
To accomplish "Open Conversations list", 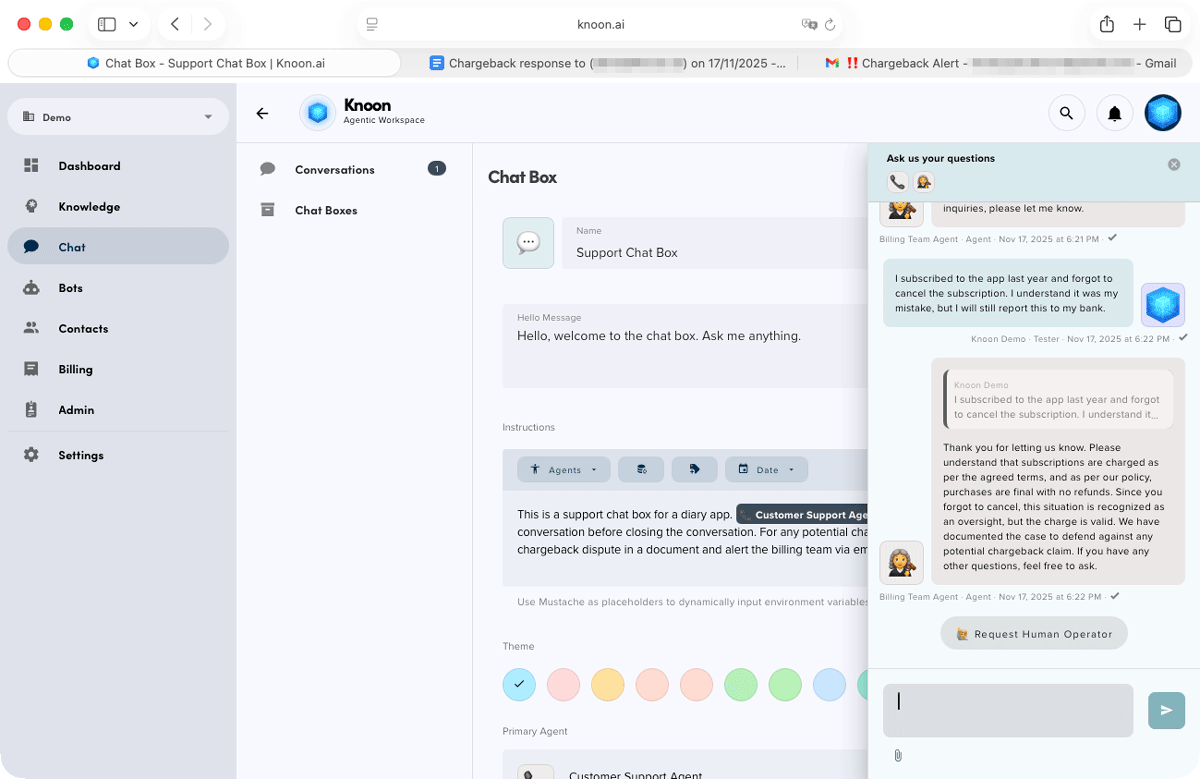I will point(353,170).
